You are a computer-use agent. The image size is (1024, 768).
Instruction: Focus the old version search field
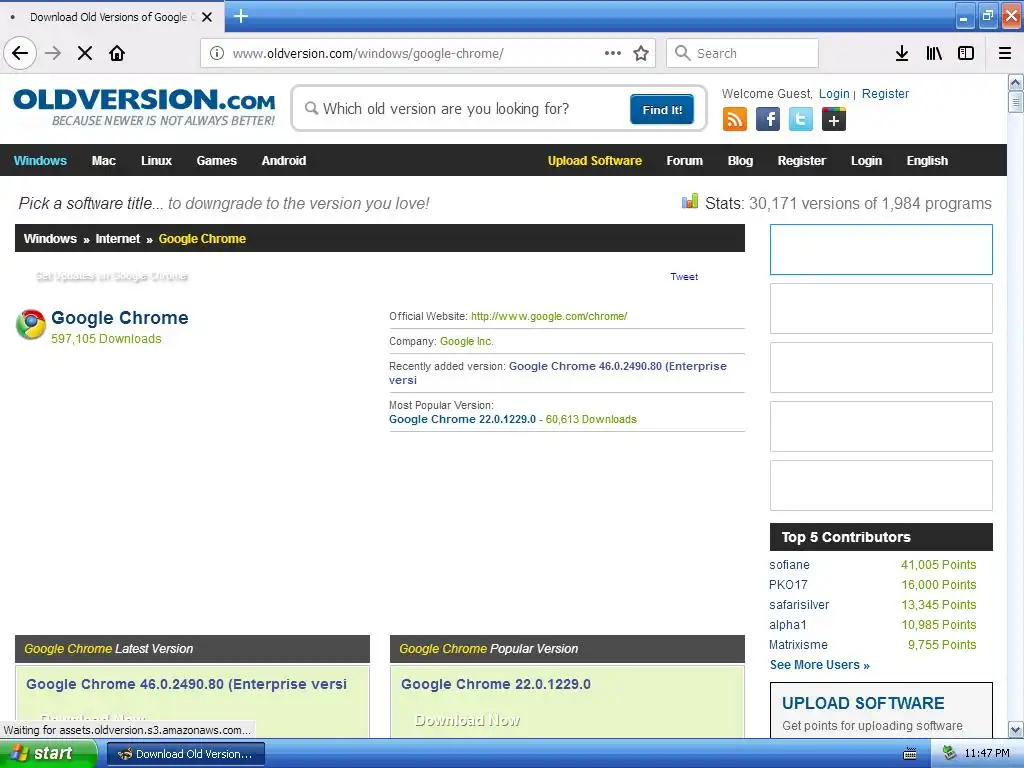[464, 108]
